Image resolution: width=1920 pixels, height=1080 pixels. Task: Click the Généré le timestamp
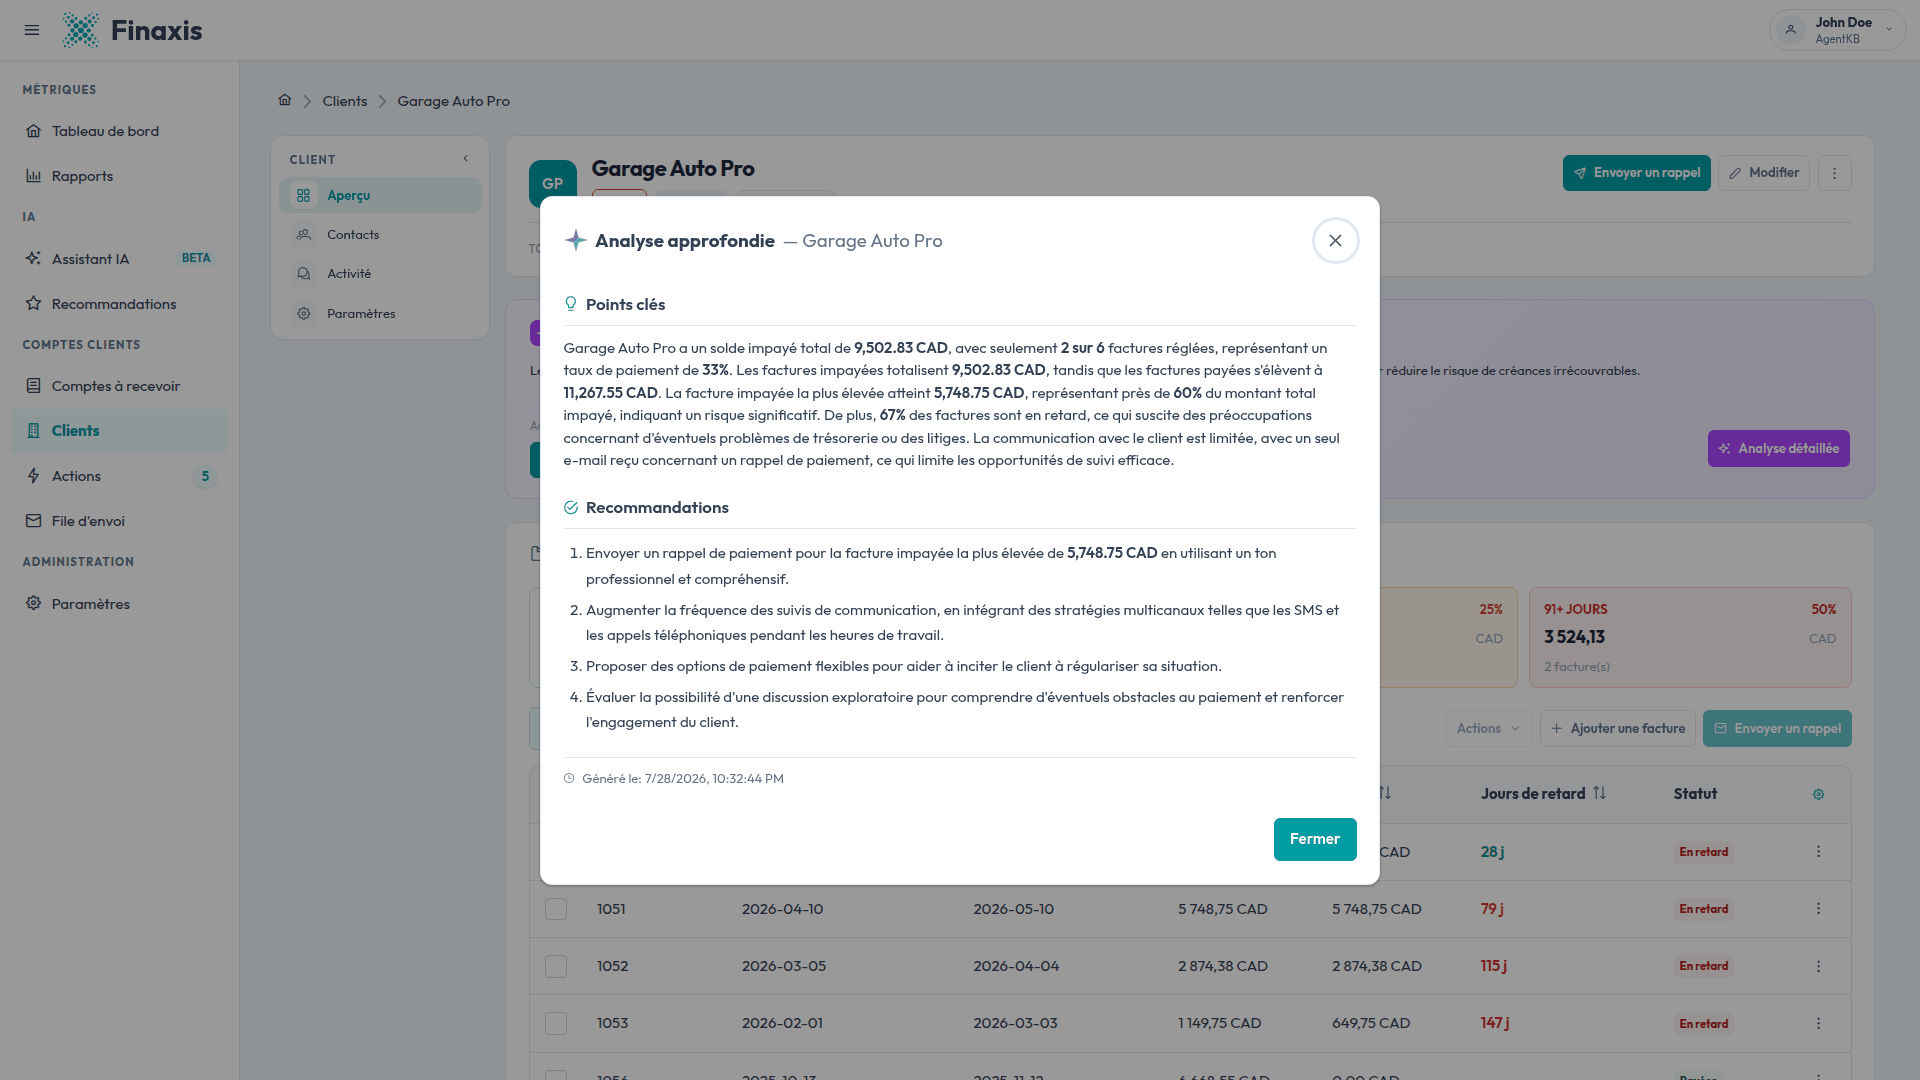pyautogui.click(x=683, y=778)
